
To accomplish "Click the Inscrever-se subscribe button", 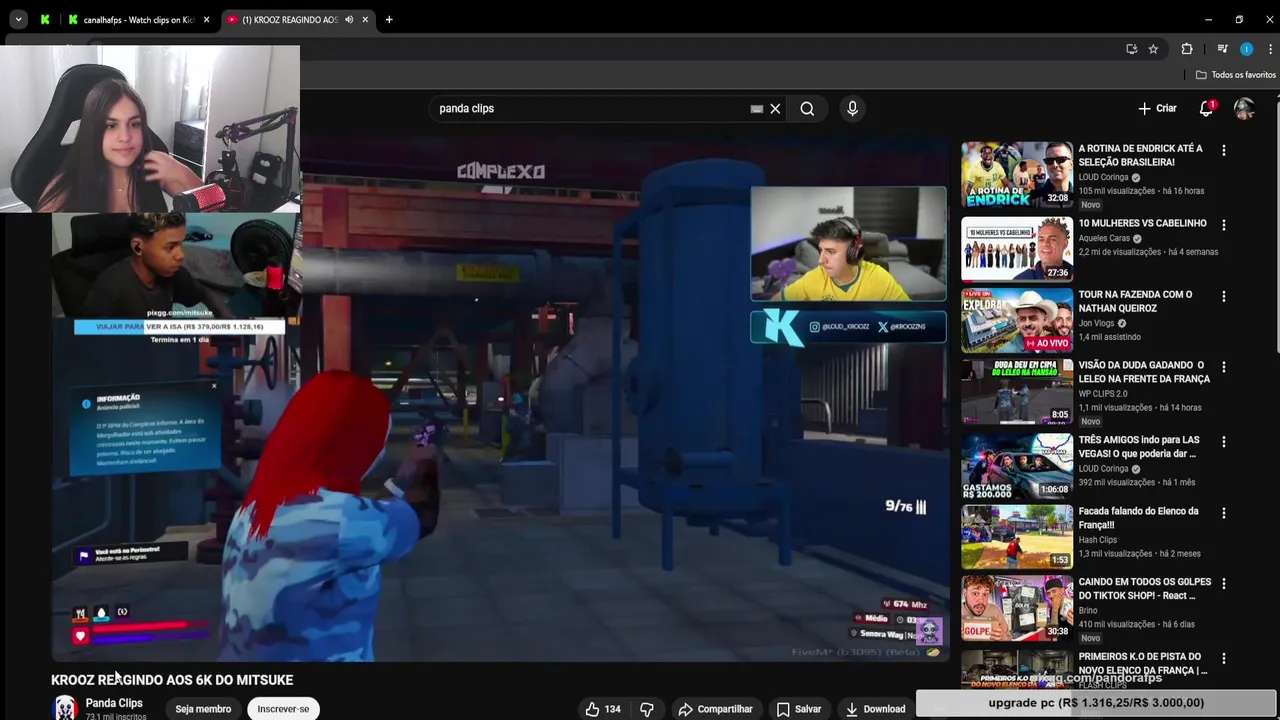I will click(x=283, y=709).
